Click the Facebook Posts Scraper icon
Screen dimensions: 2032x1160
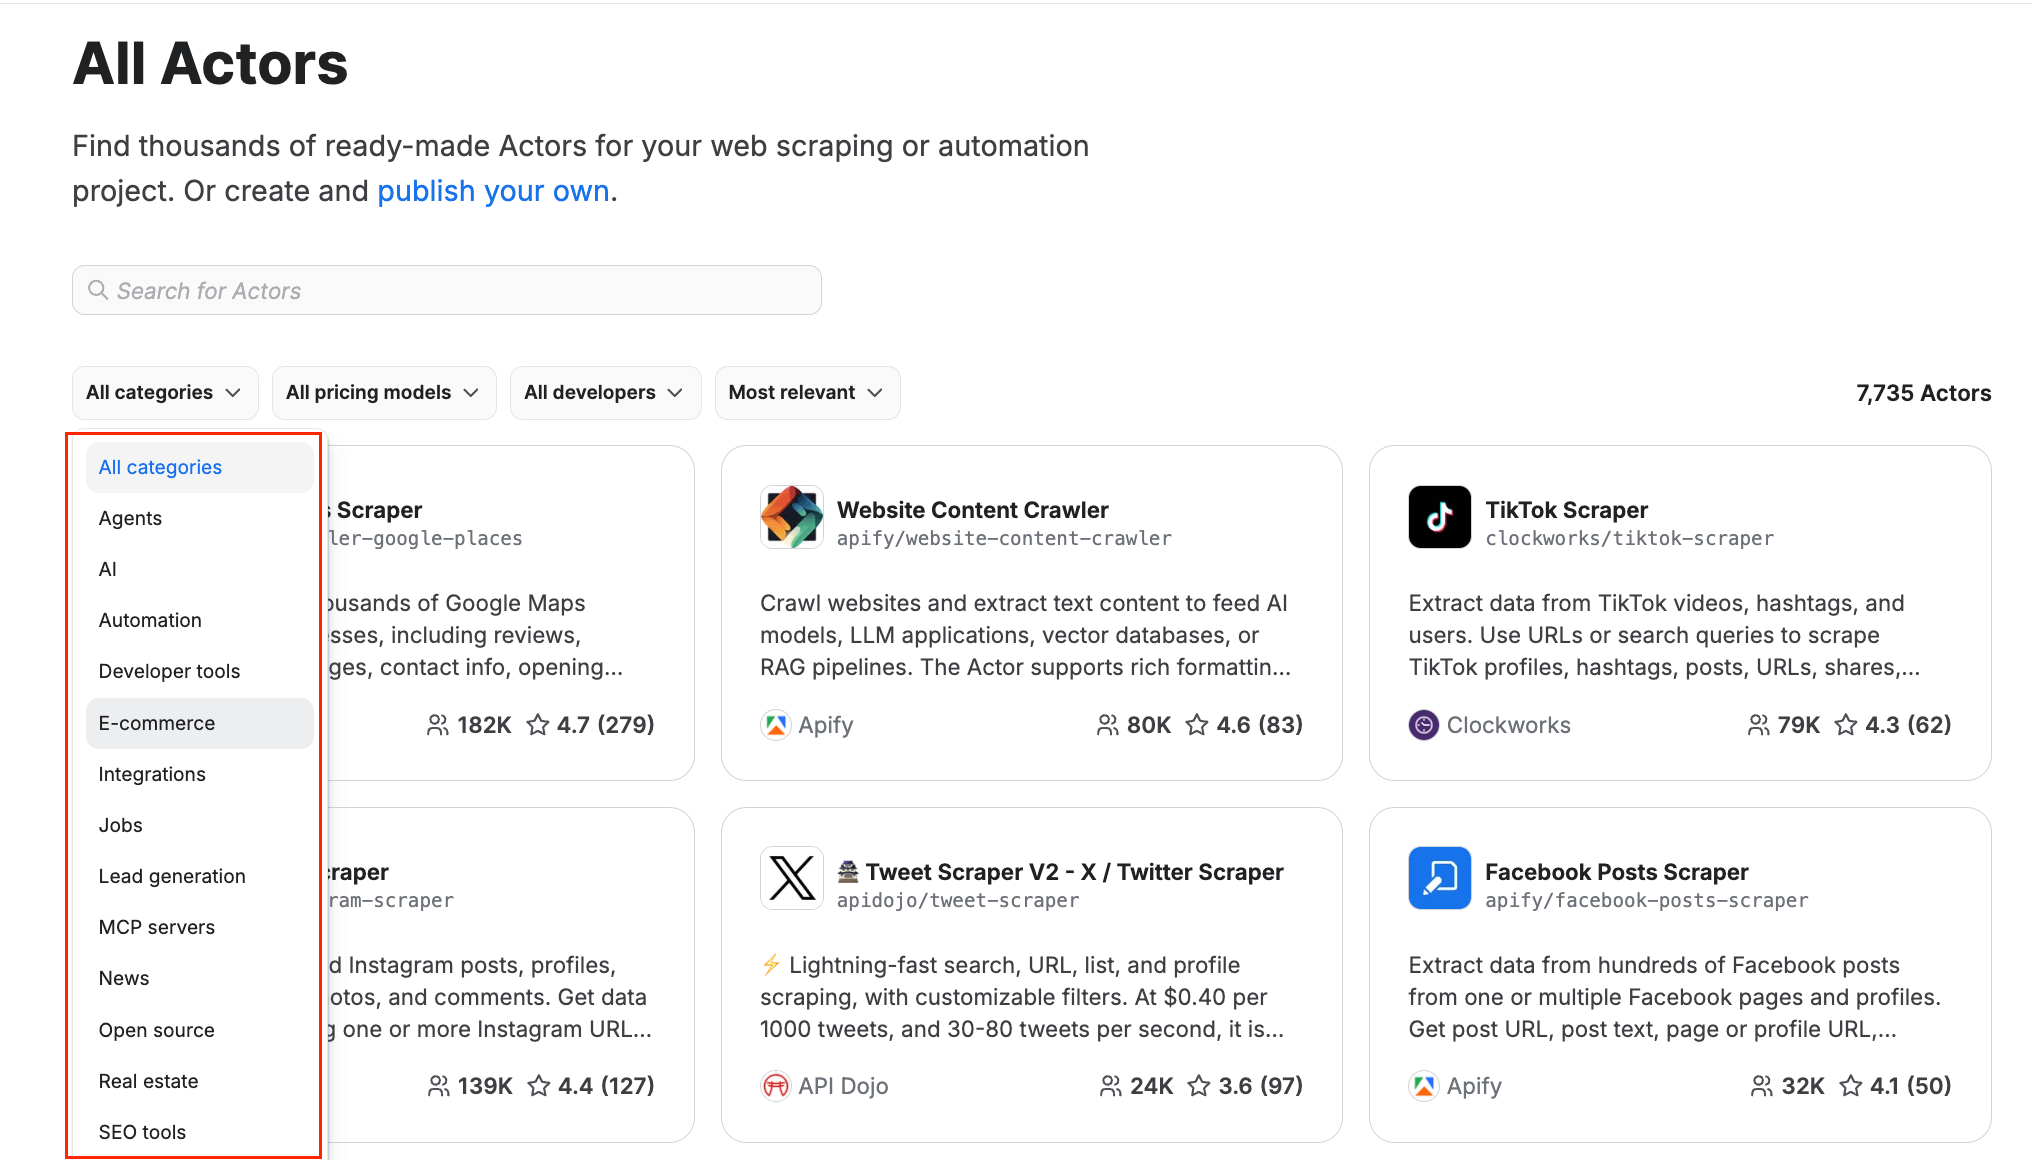tap(1440, 878)
